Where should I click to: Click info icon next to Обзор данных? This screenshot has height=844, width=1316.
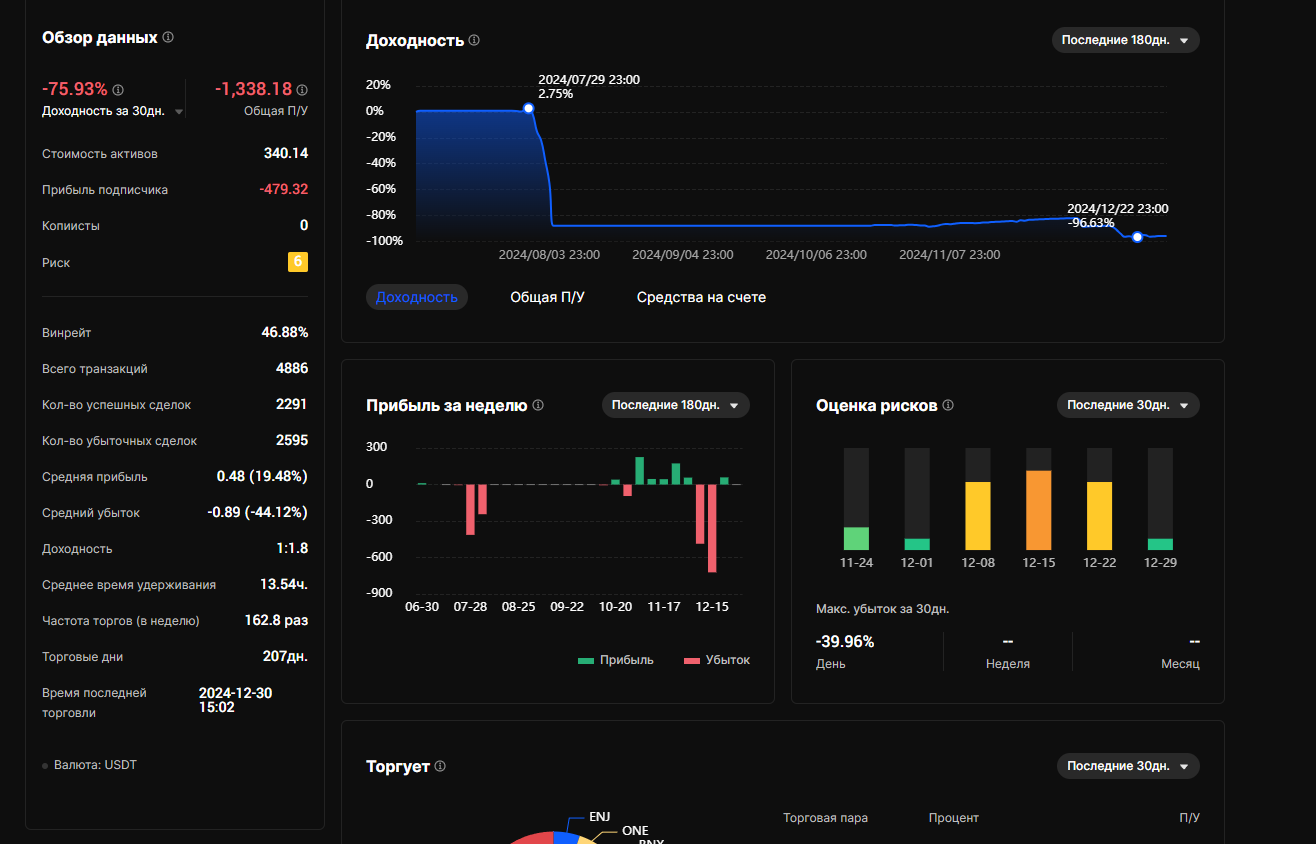pyautogui.click(x=168, y=37)
